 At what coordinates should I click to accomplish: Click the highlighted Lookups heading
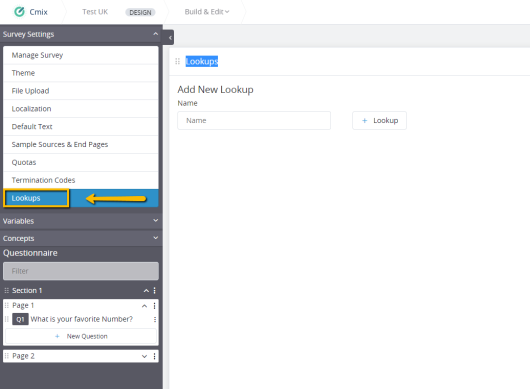[x=202, y=62]
